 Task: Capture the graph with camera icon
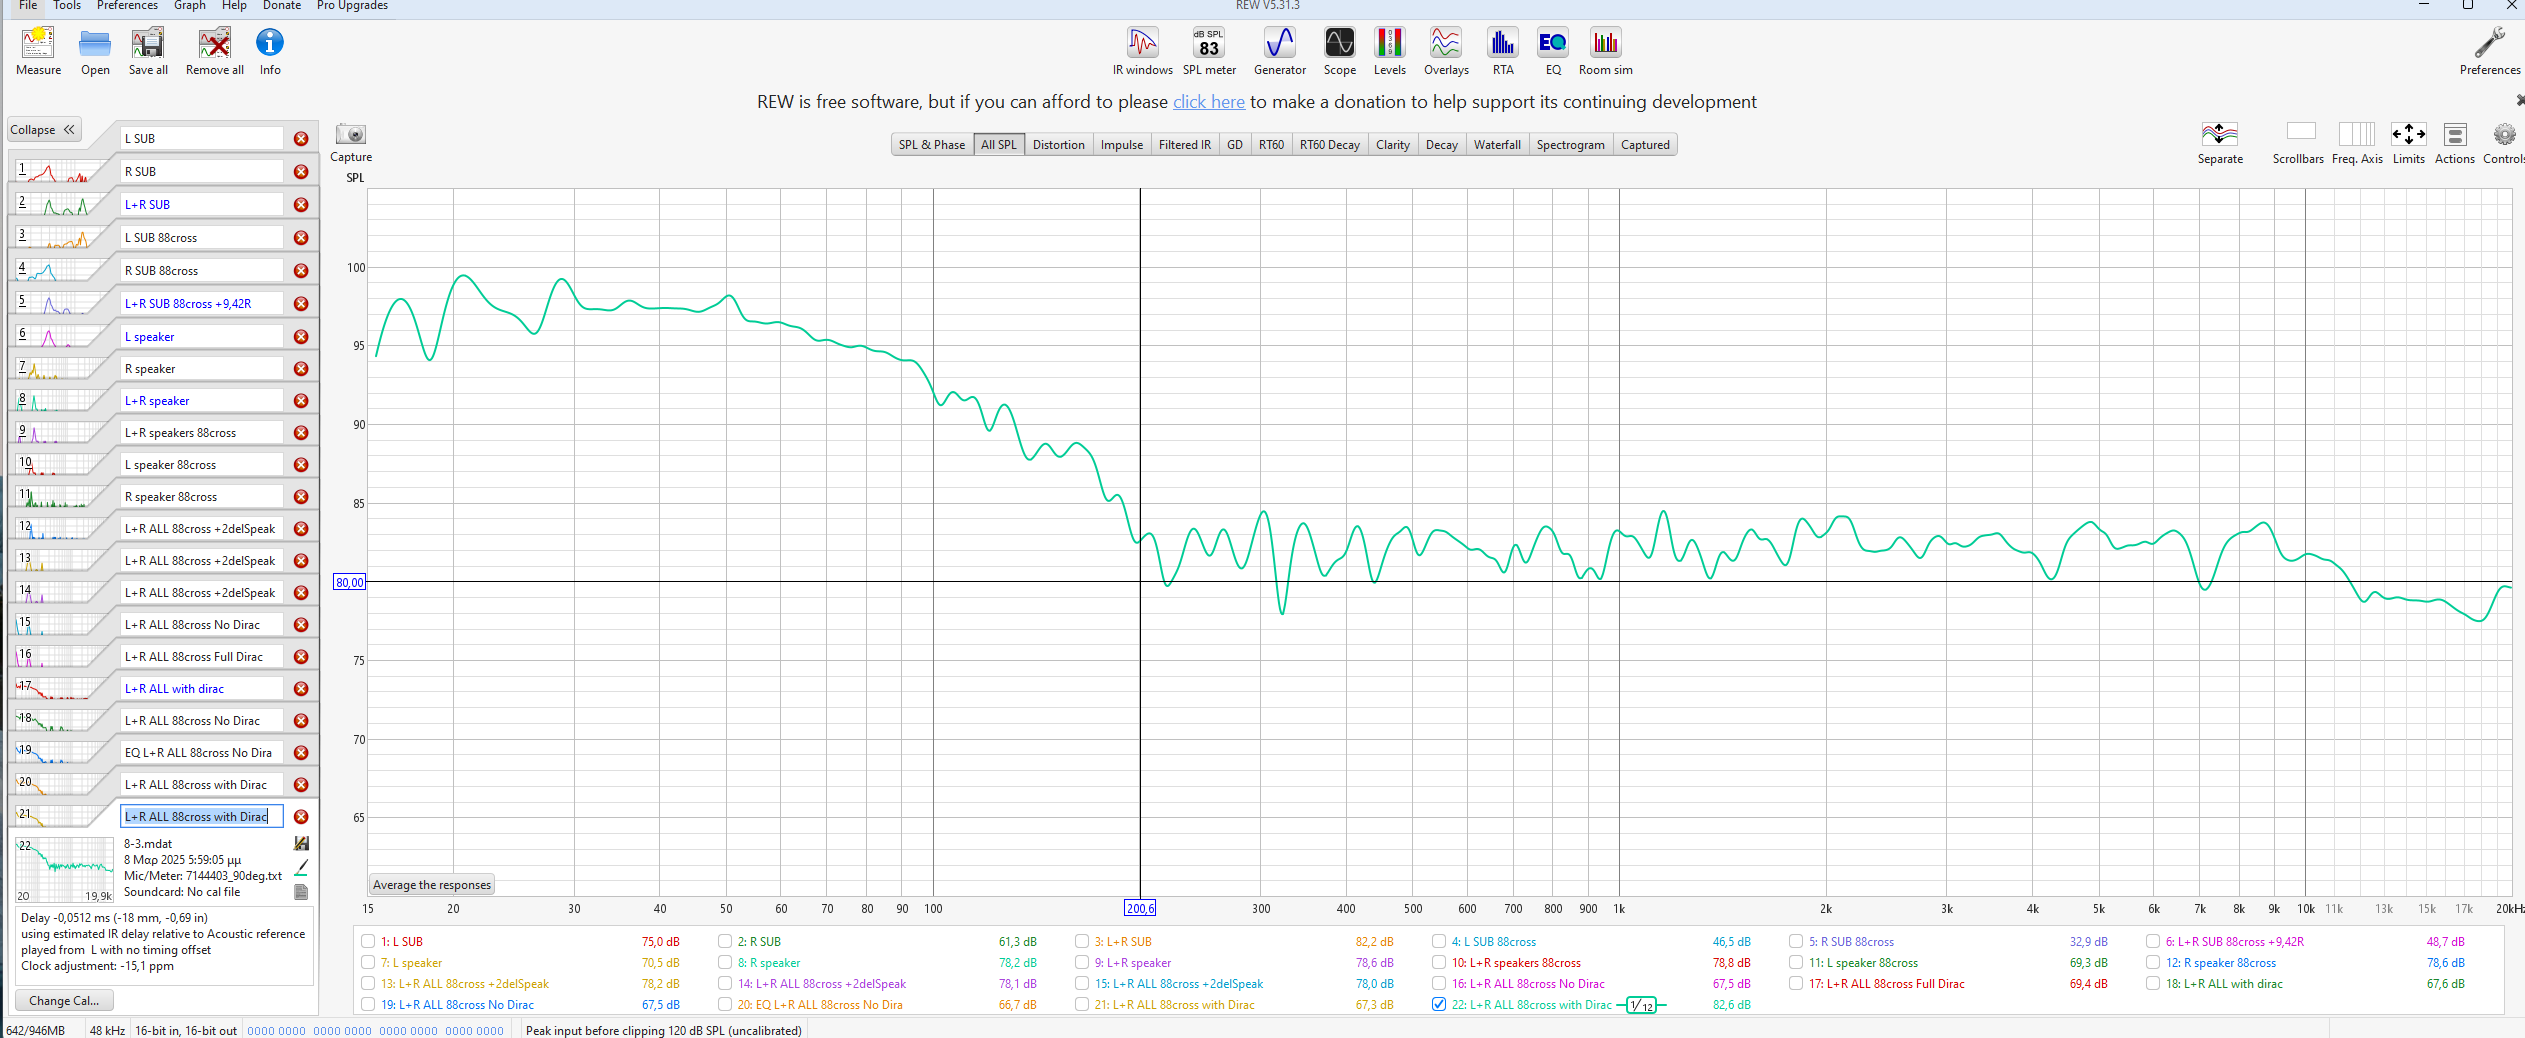351,136
